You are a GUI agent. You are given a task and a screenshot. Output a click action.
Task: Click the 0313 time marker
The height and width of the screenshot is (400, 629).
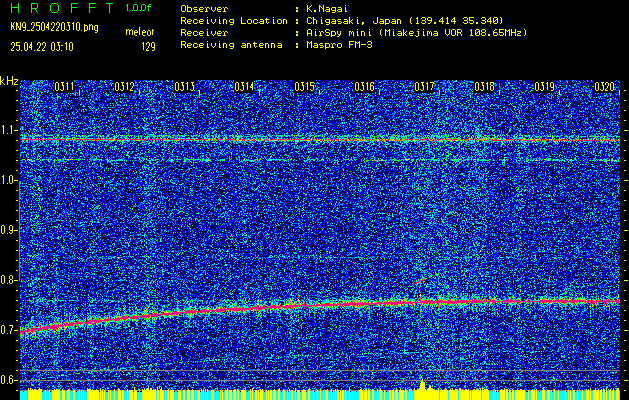point(185,87)
